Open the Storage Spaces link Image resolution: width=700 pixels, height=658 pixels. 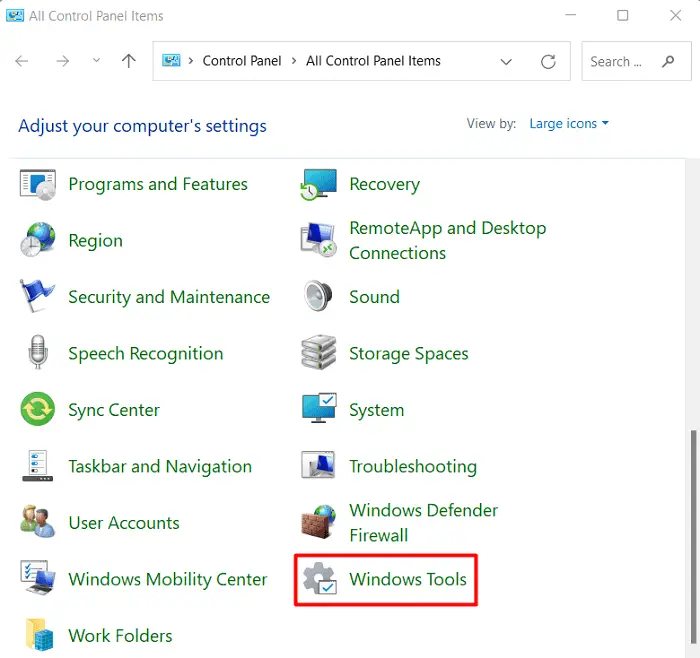[409, 354]
